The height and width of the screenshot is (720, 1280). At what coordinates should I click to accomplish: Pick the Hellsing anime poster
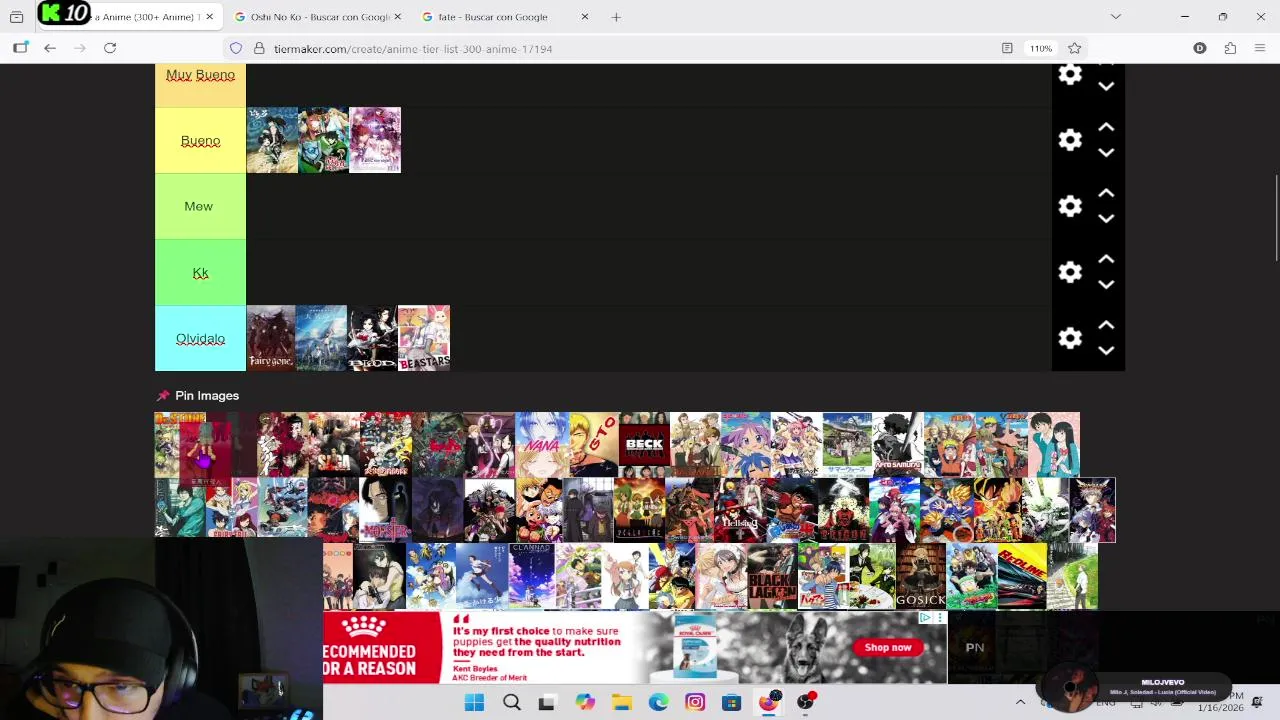point(741,510)
